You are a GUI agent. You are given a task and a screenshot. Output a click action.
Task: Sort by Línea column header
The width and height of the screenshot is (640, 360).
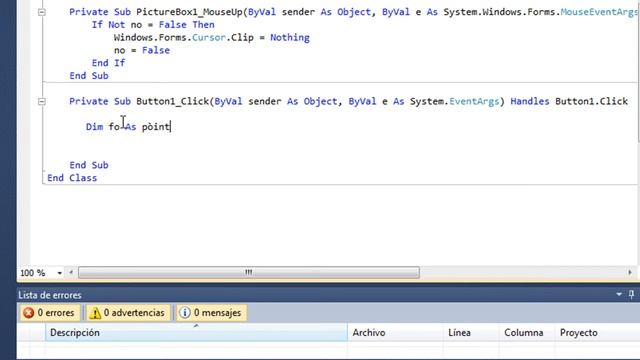(x=471, y=333)
